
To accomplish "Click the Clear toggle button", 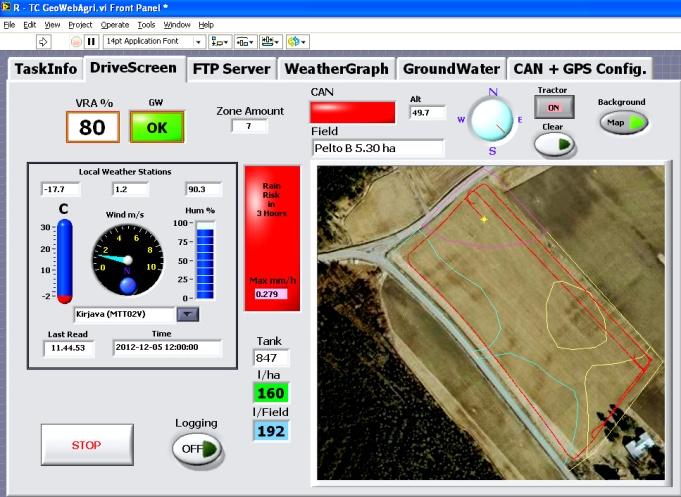I will pos(554,145).
